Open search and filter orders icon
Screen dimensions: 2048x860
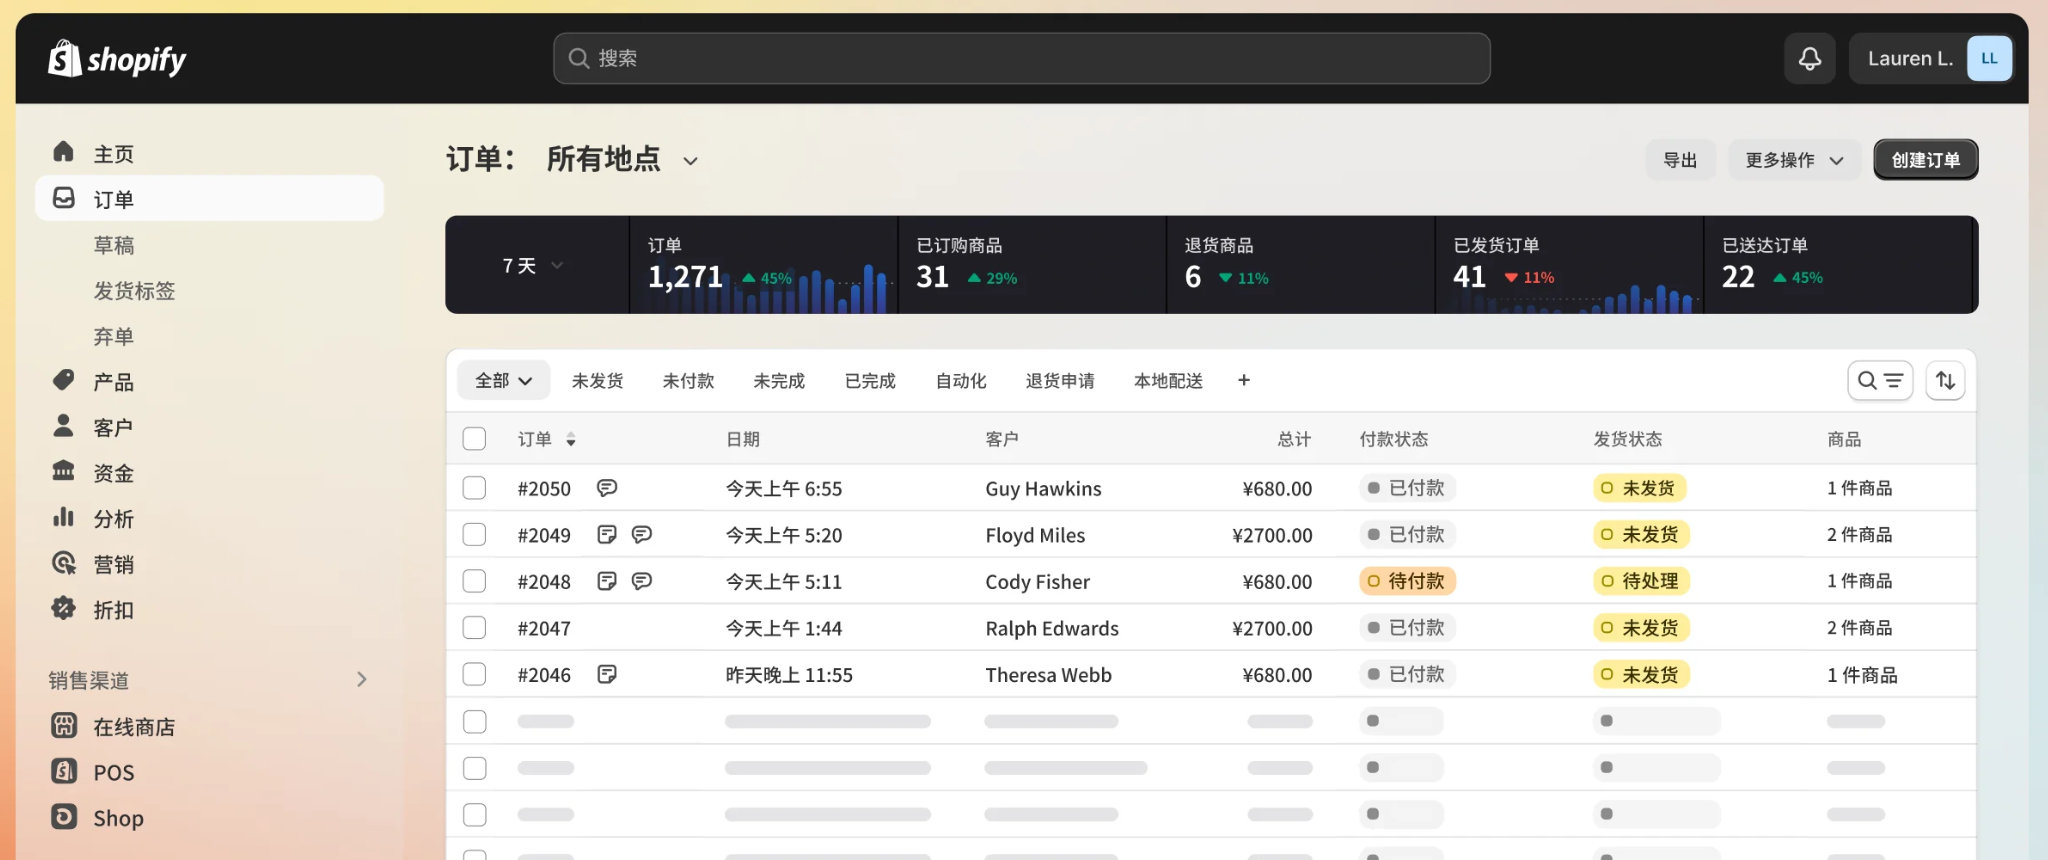click(x=1880, y=380)
